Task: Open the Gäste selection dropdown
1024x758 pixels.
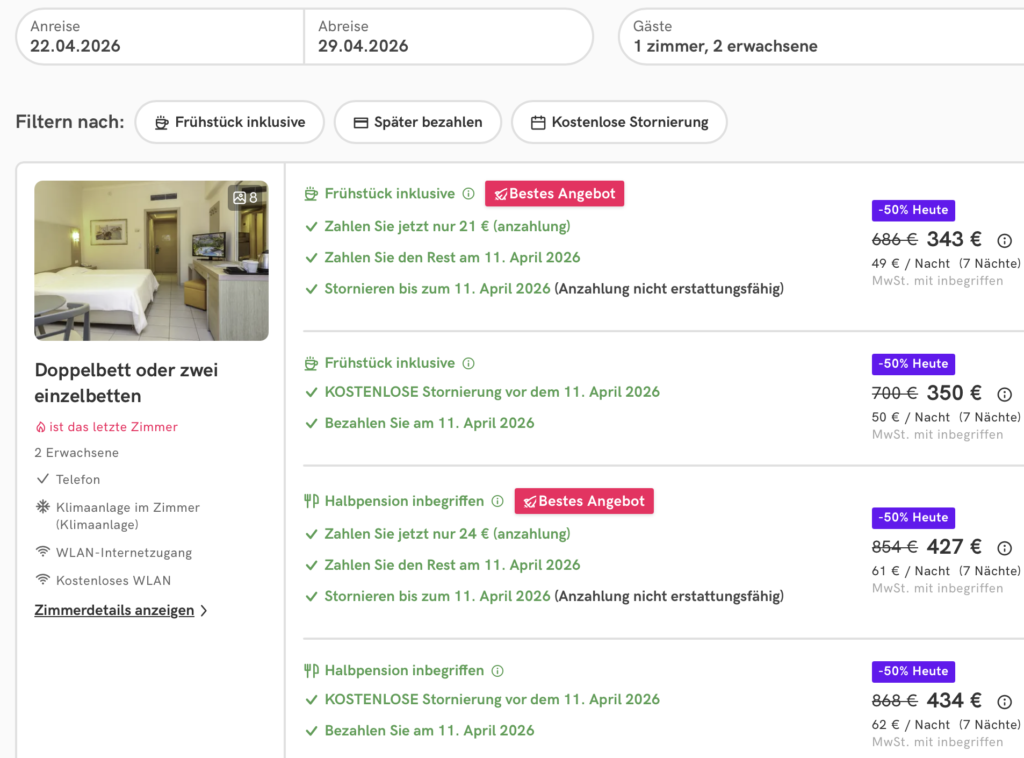Action: [x=820, y=37]
